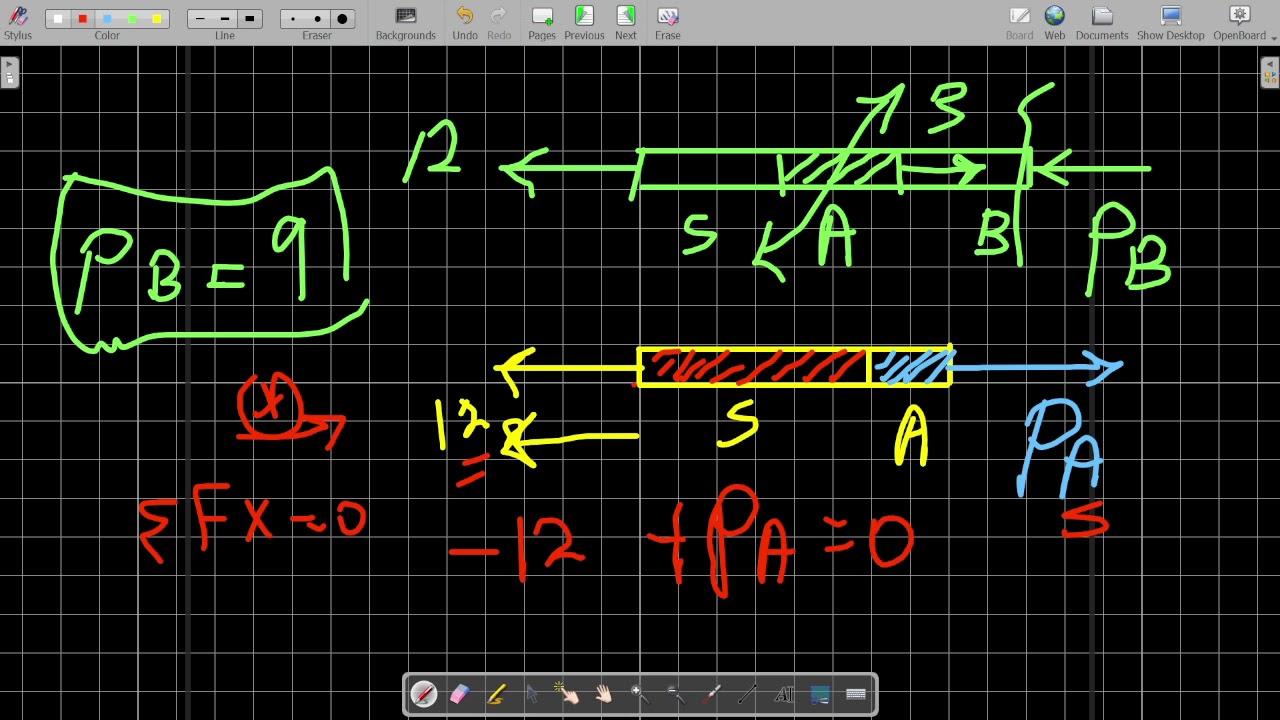Choose the thin line width
The image size is (1280, 720).
point(200,19)
